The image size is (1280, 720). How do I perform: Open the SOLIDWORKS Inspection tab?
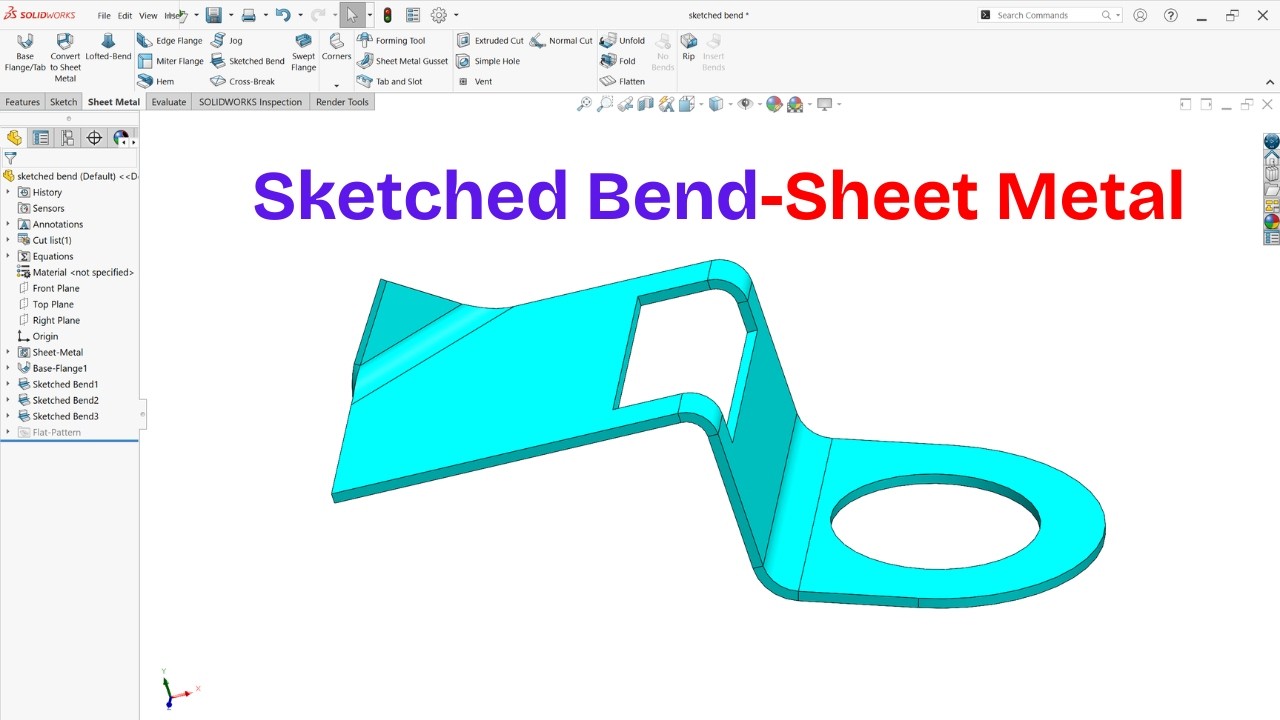pos(250,102)
